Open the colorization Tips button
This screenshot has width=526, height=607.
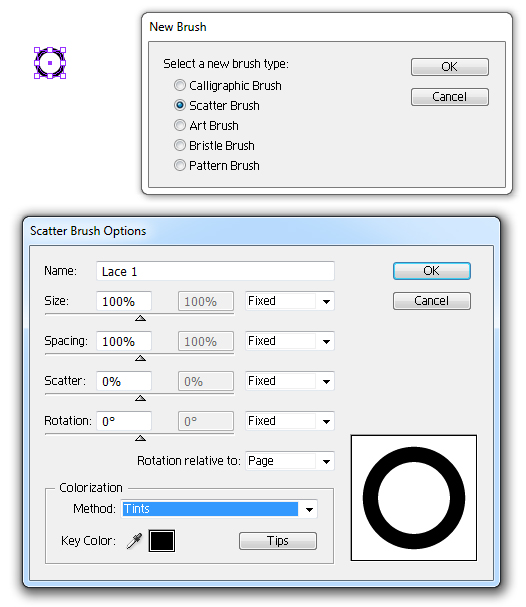(278, 541)
